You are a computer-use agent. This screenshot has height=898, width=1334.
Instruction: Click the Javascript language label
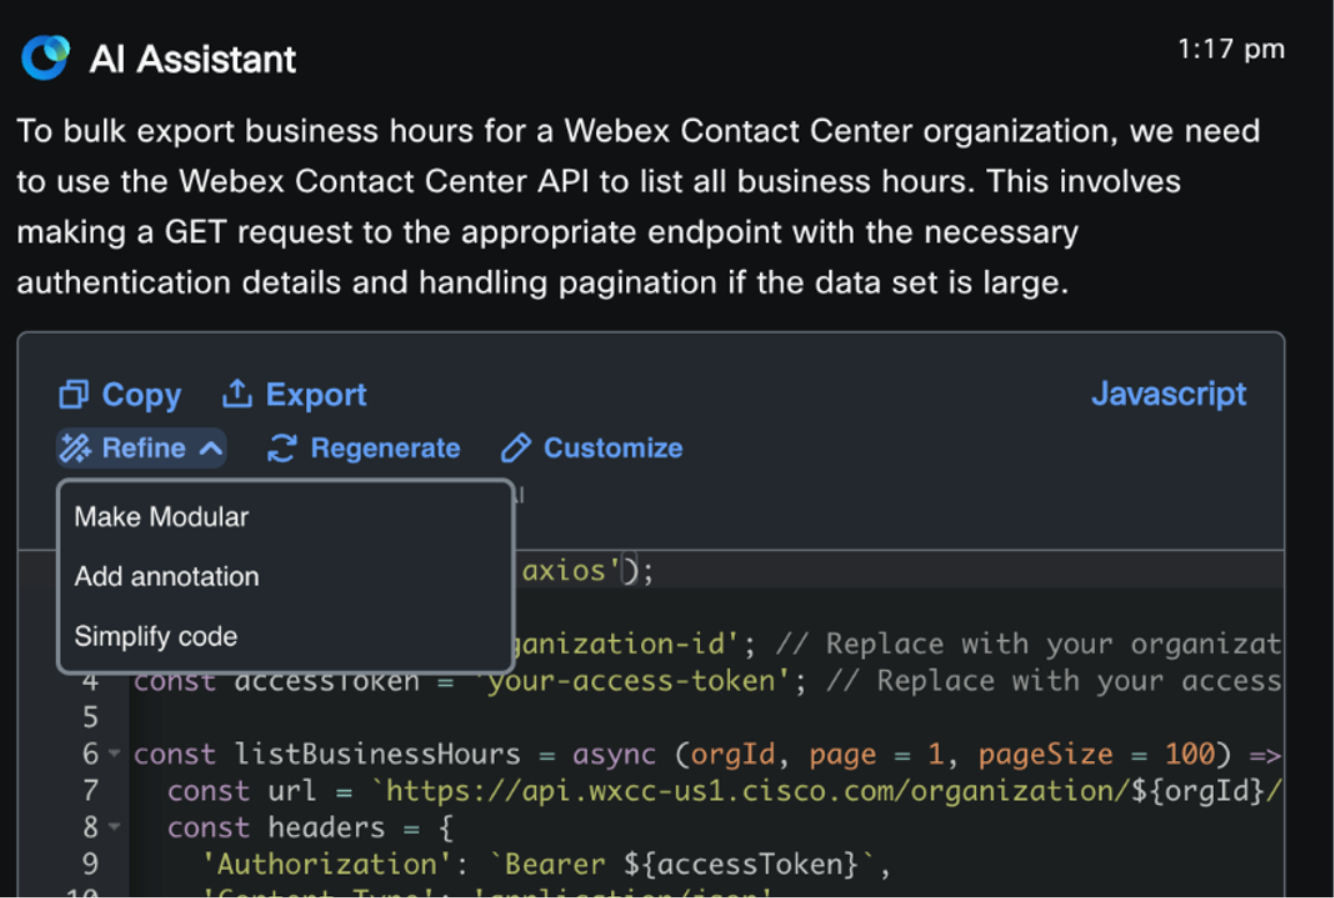coord(1168,394)
